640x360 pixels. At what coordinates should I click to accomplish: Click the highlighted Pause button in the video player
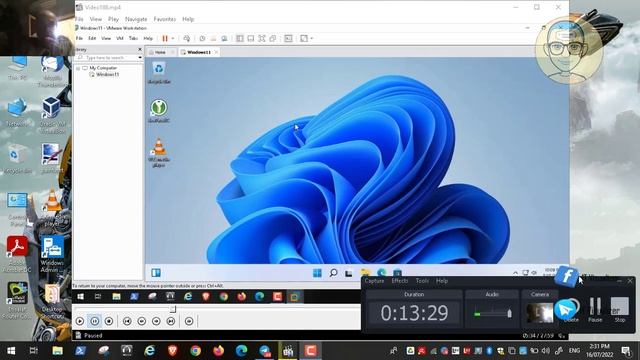[95, 322]
